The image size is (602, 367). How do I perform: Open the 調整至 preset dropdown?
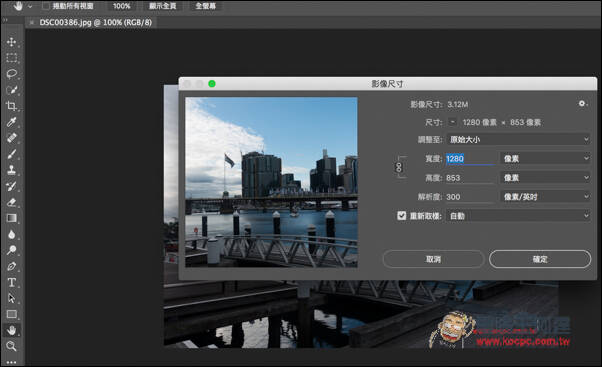518,139
